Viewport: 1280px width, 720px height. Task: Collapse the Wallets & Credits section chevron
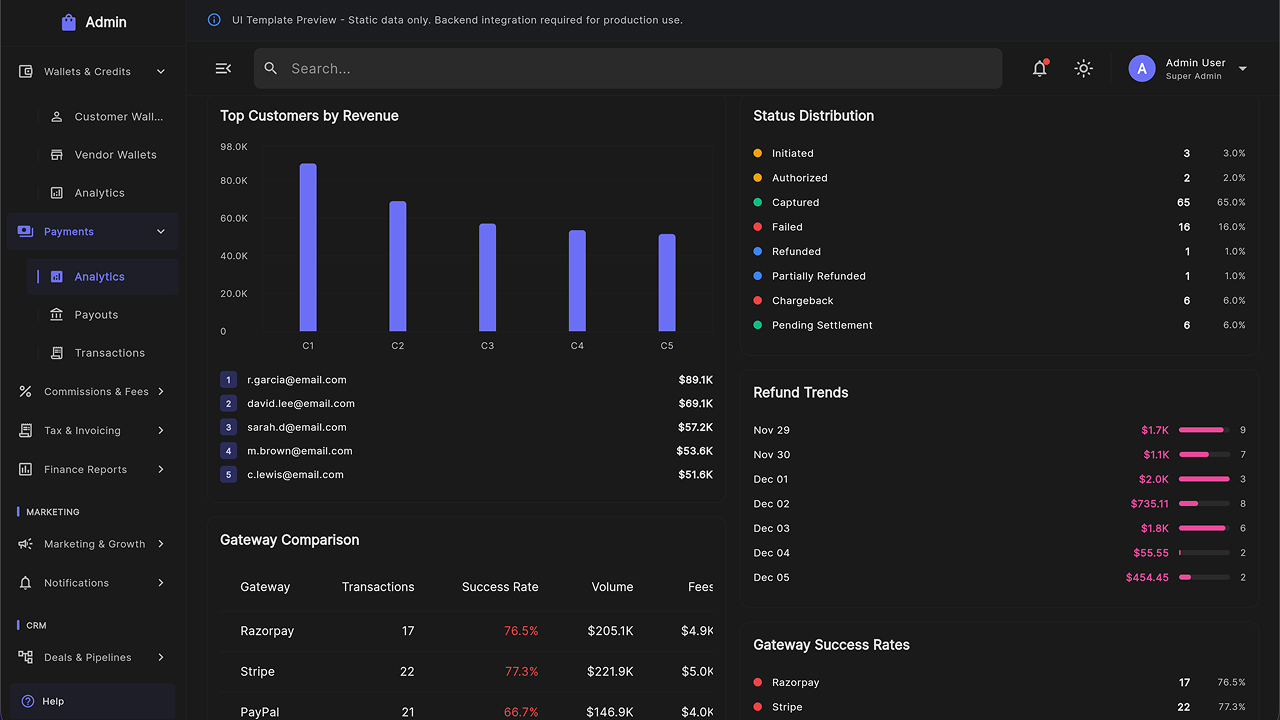click(161, 71)
